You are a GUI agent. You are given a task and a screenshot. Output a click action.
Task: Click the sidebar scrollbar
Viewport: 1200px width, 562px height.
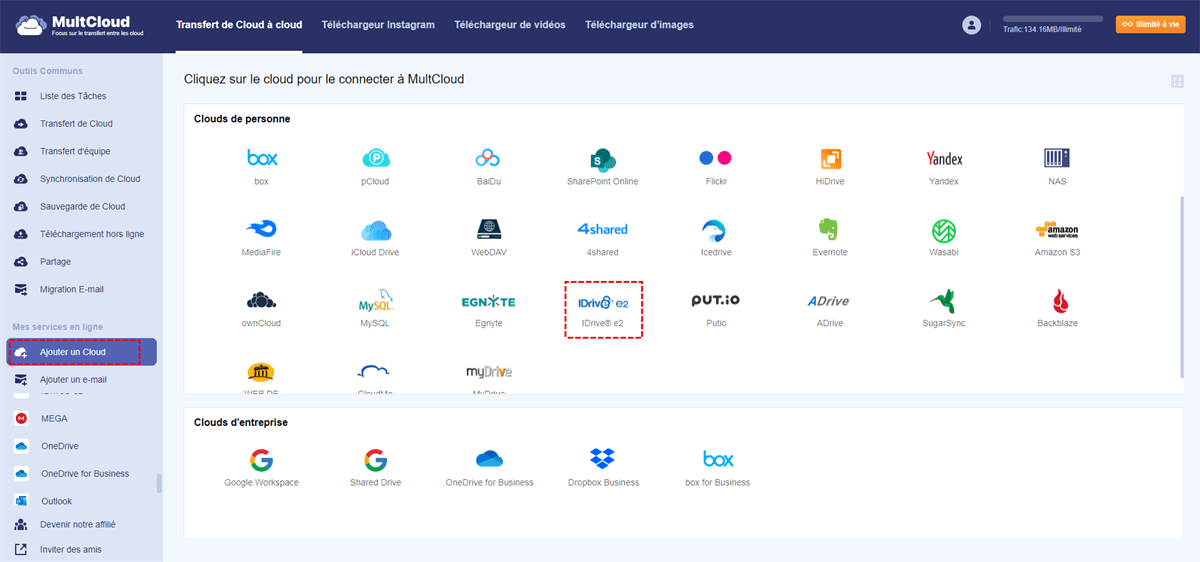coord(159,484)
